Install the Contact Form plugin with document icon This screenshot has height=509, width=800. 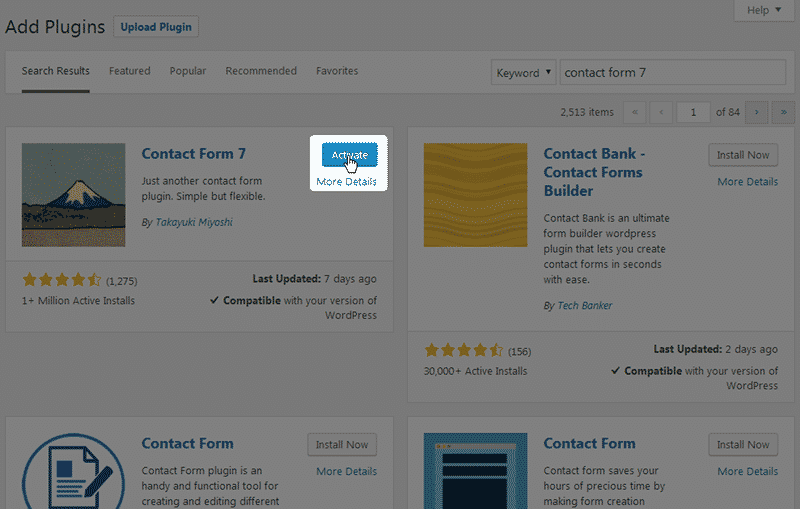click(342, 445)
